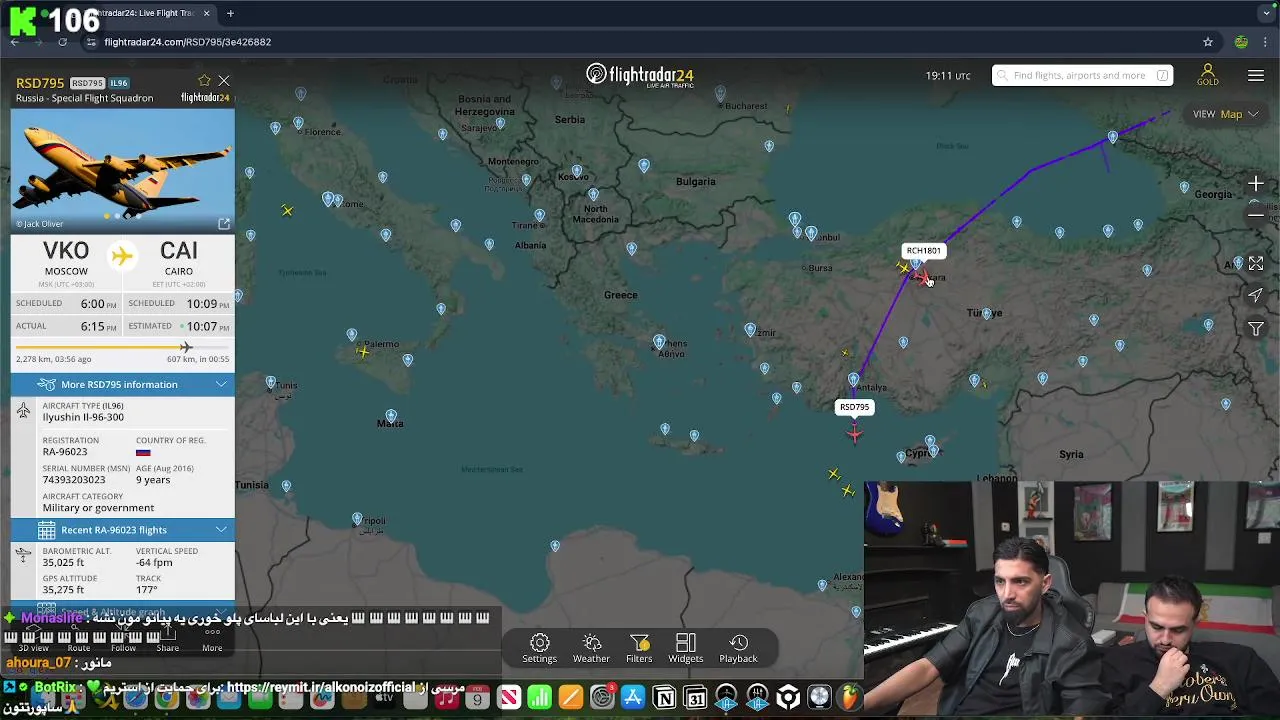
Task: Go back in the browser
Action: pos(14,42)
